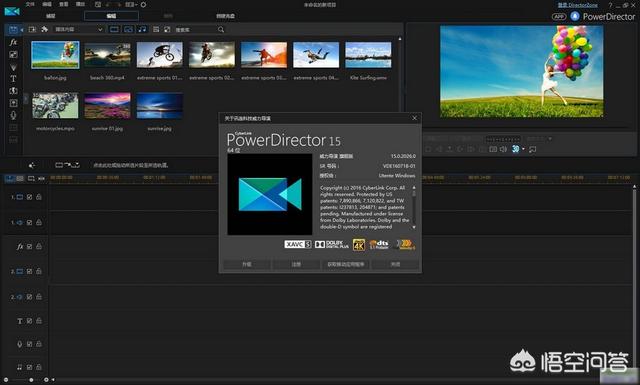Open the PiP Objects Room icon
The height and width of the screenshot is (385, 640).
13,54
